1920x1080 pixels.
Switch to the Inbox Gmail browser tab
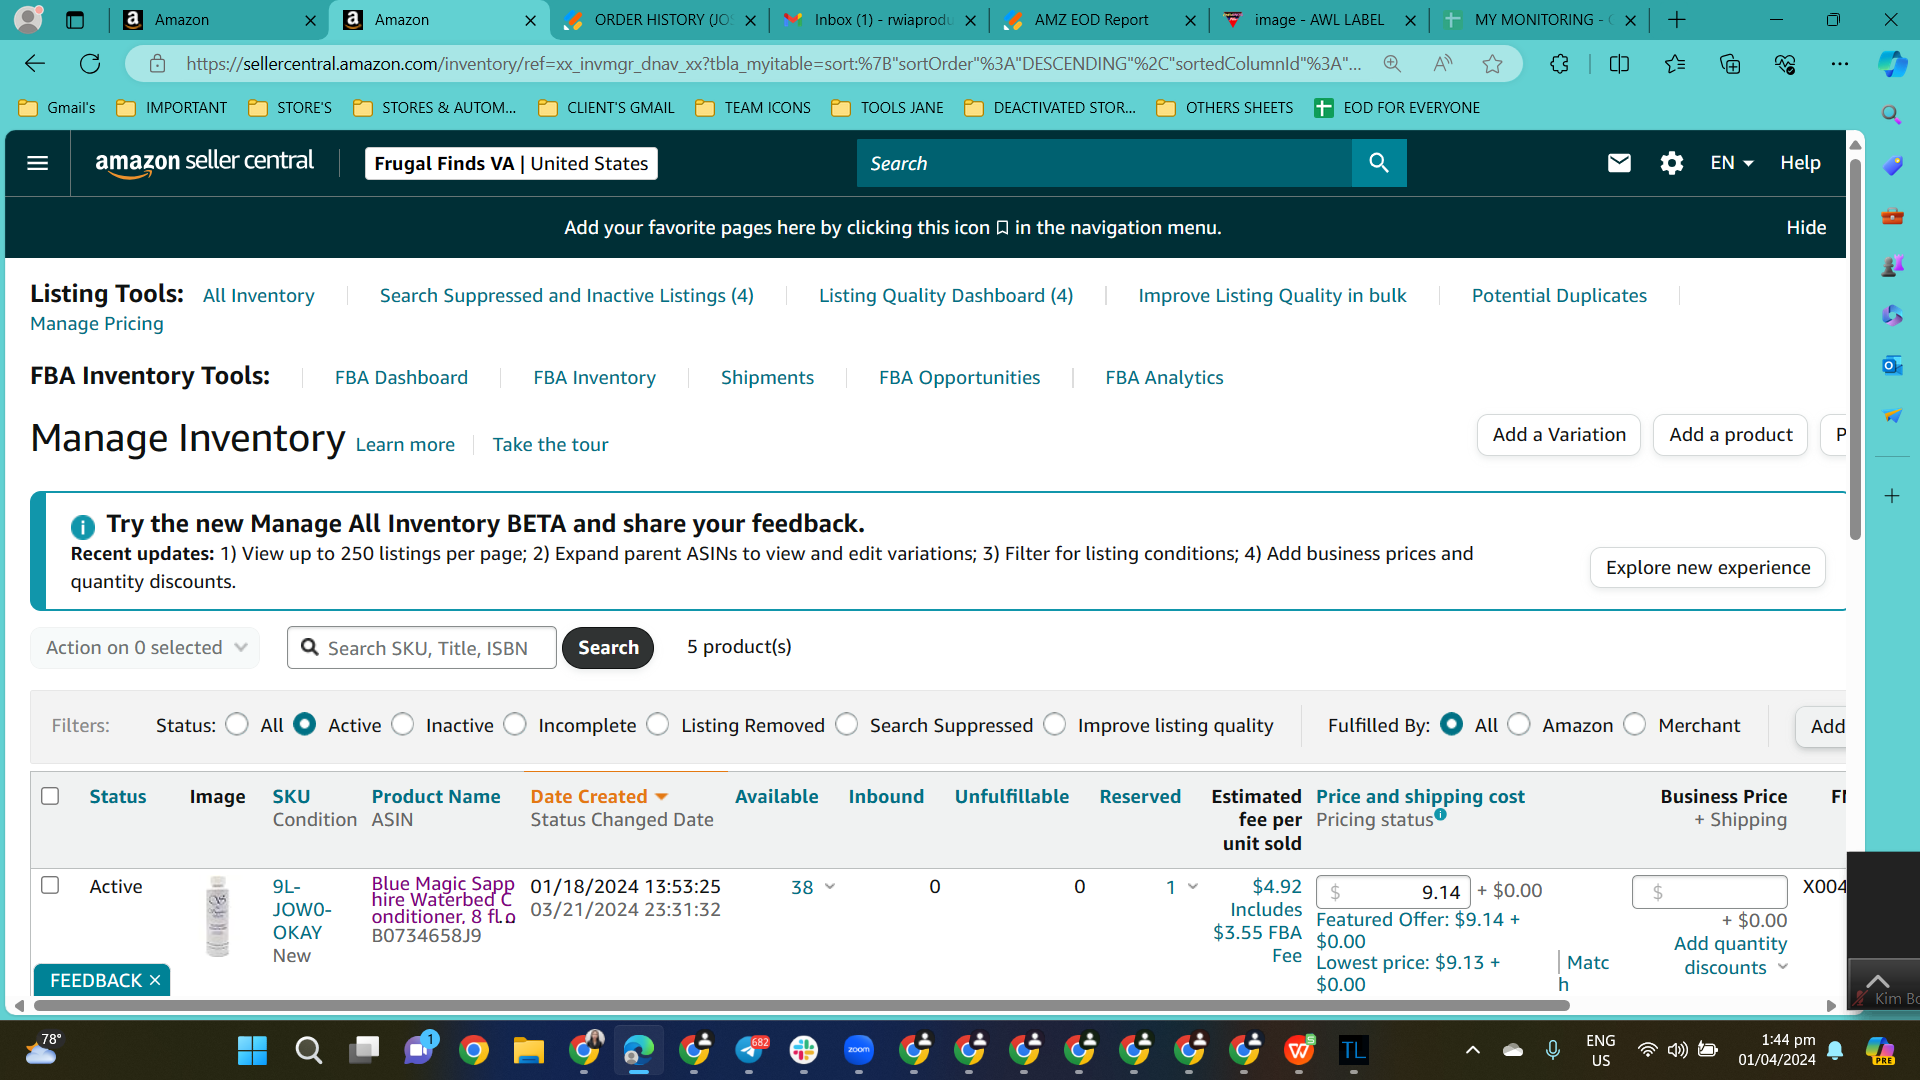click(878, 20)
